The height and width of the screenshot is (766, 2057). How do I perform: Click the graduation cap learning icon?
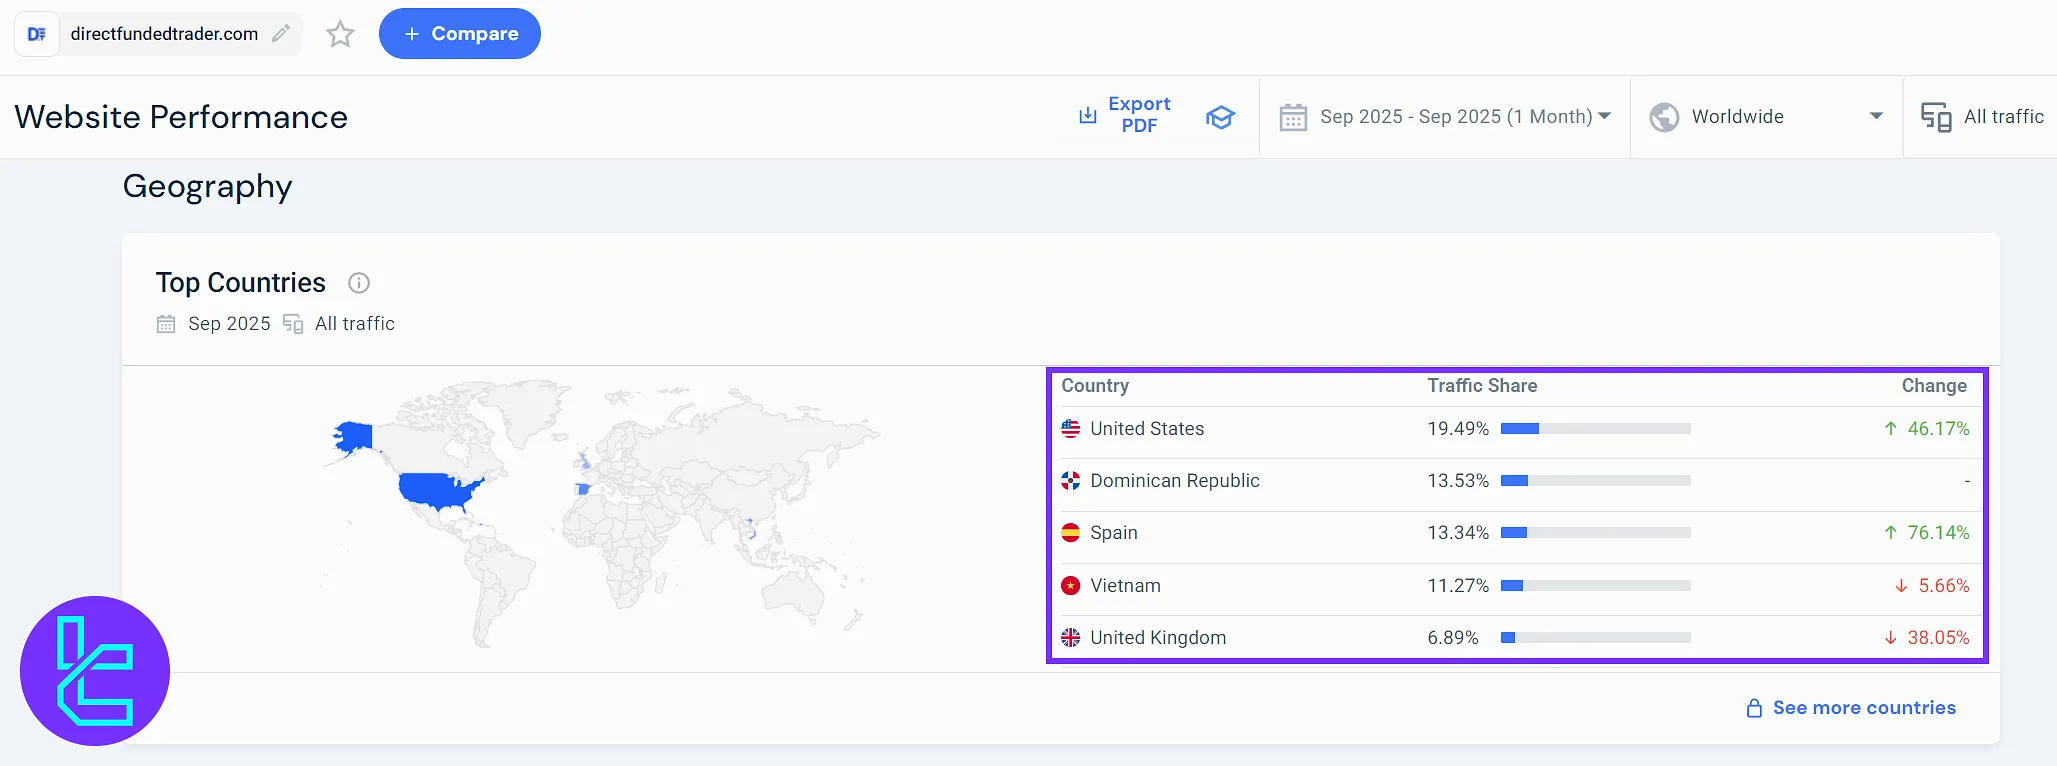click(1220, 117)
